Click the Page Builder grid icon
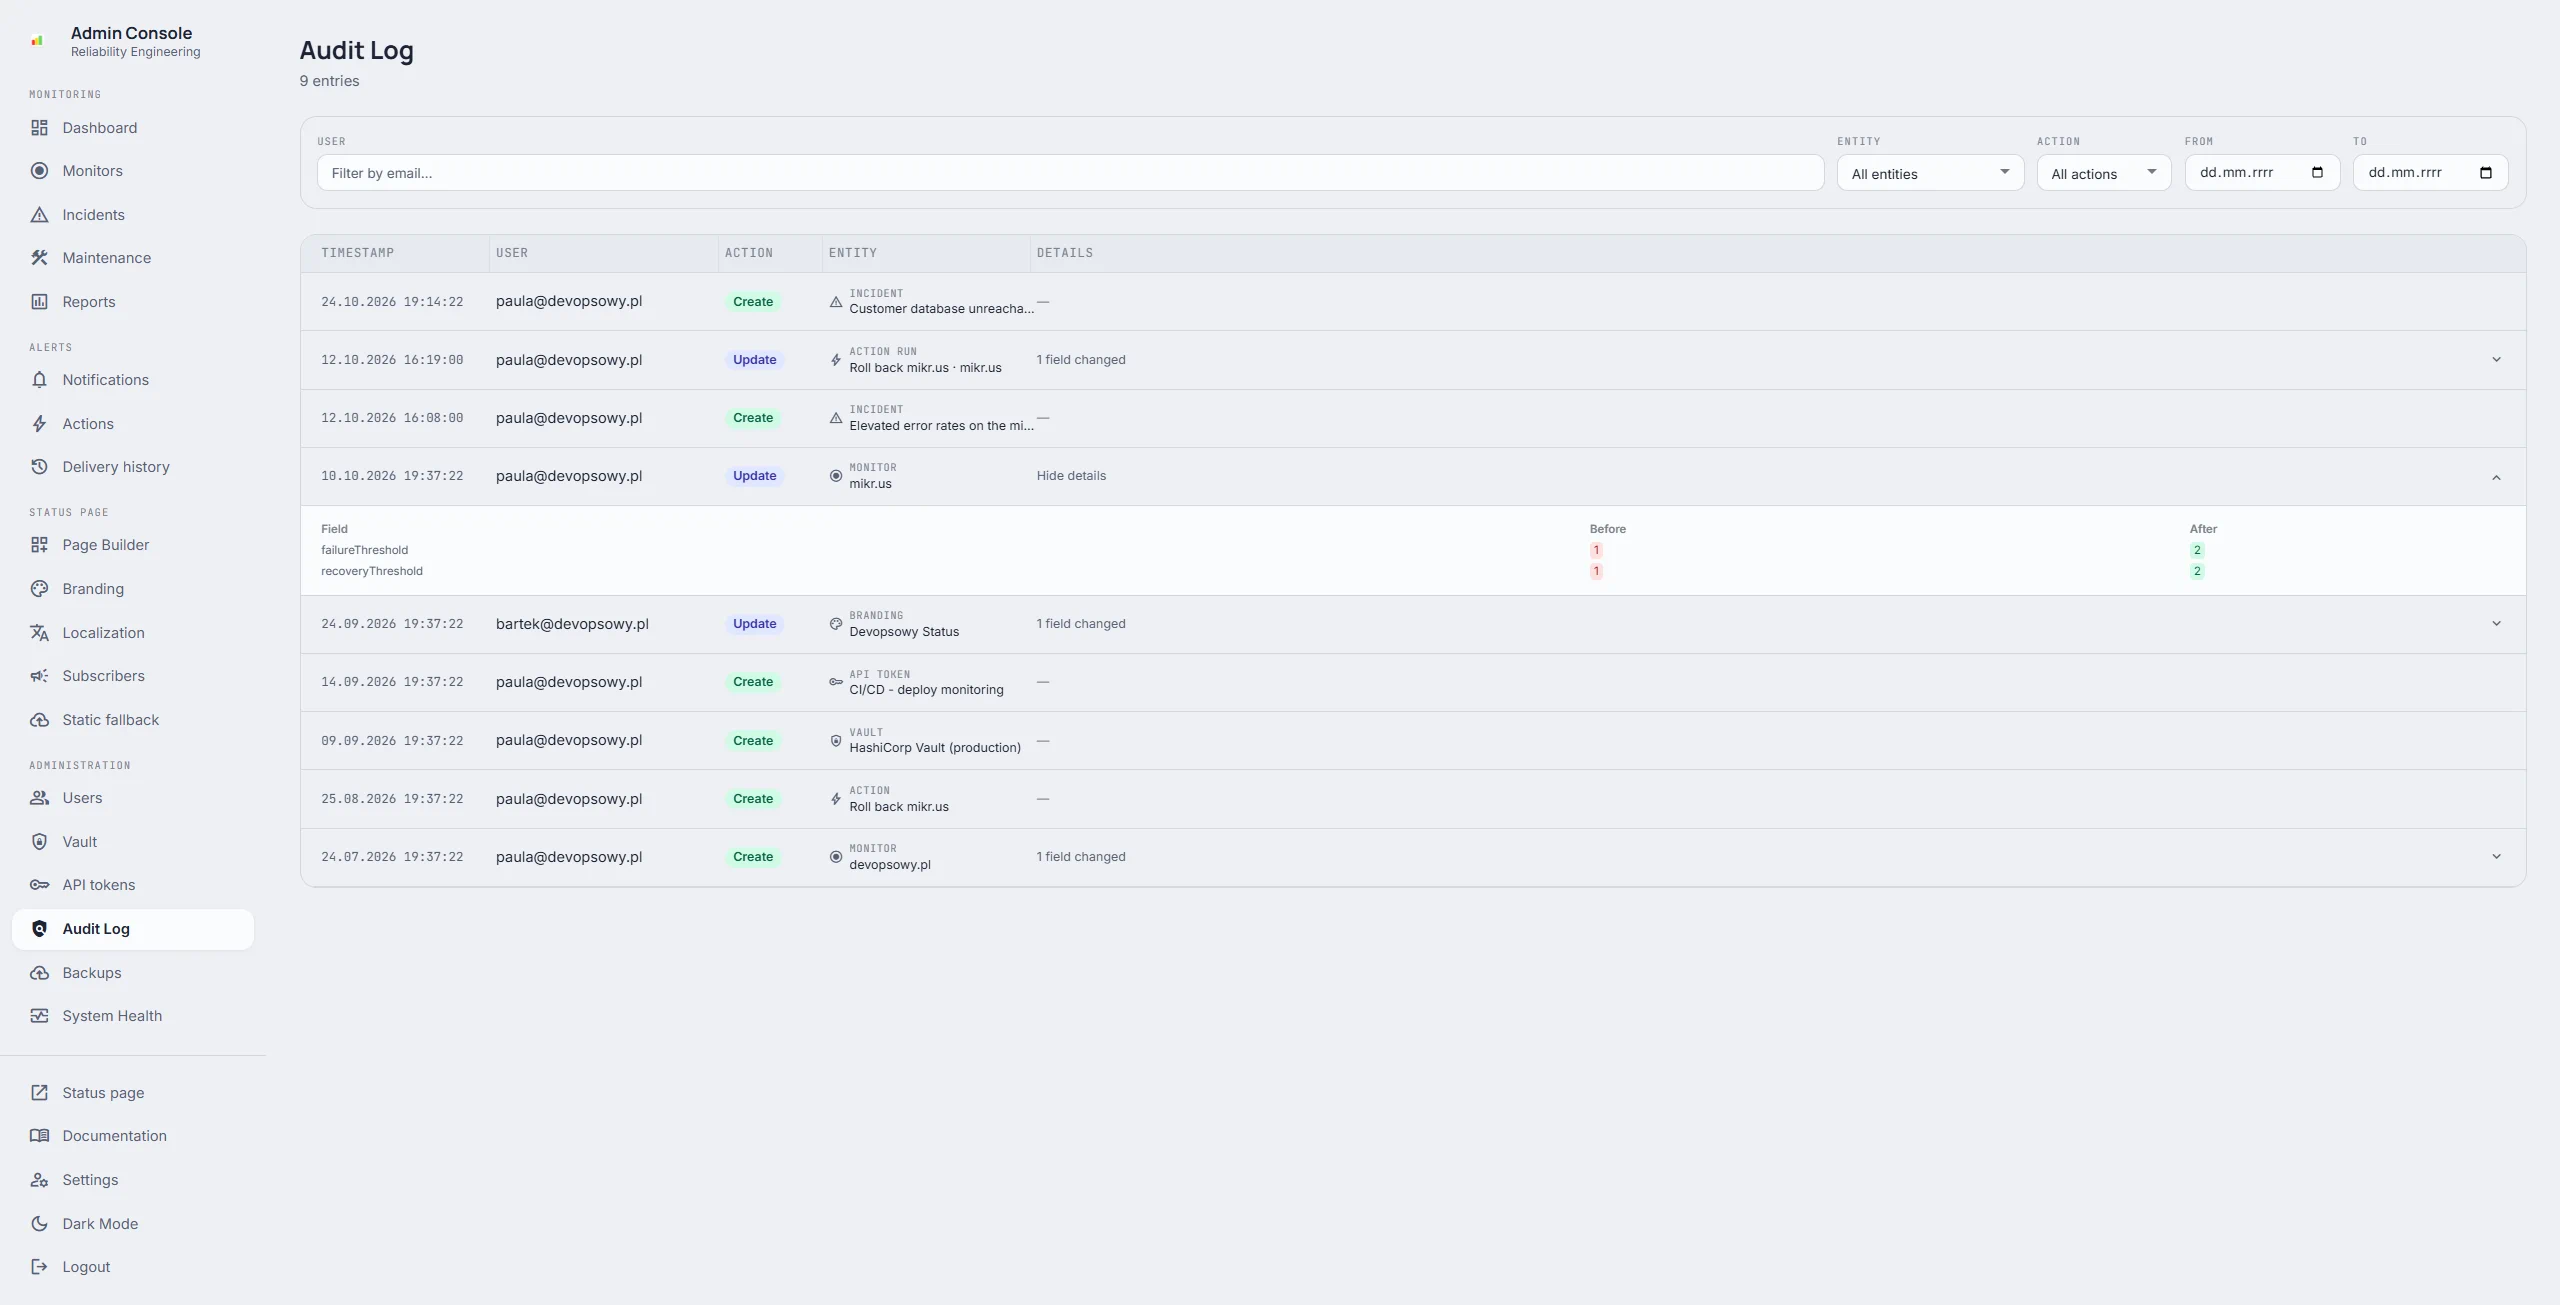Viewport: 2560px width, 1305px height. [39, 545]
